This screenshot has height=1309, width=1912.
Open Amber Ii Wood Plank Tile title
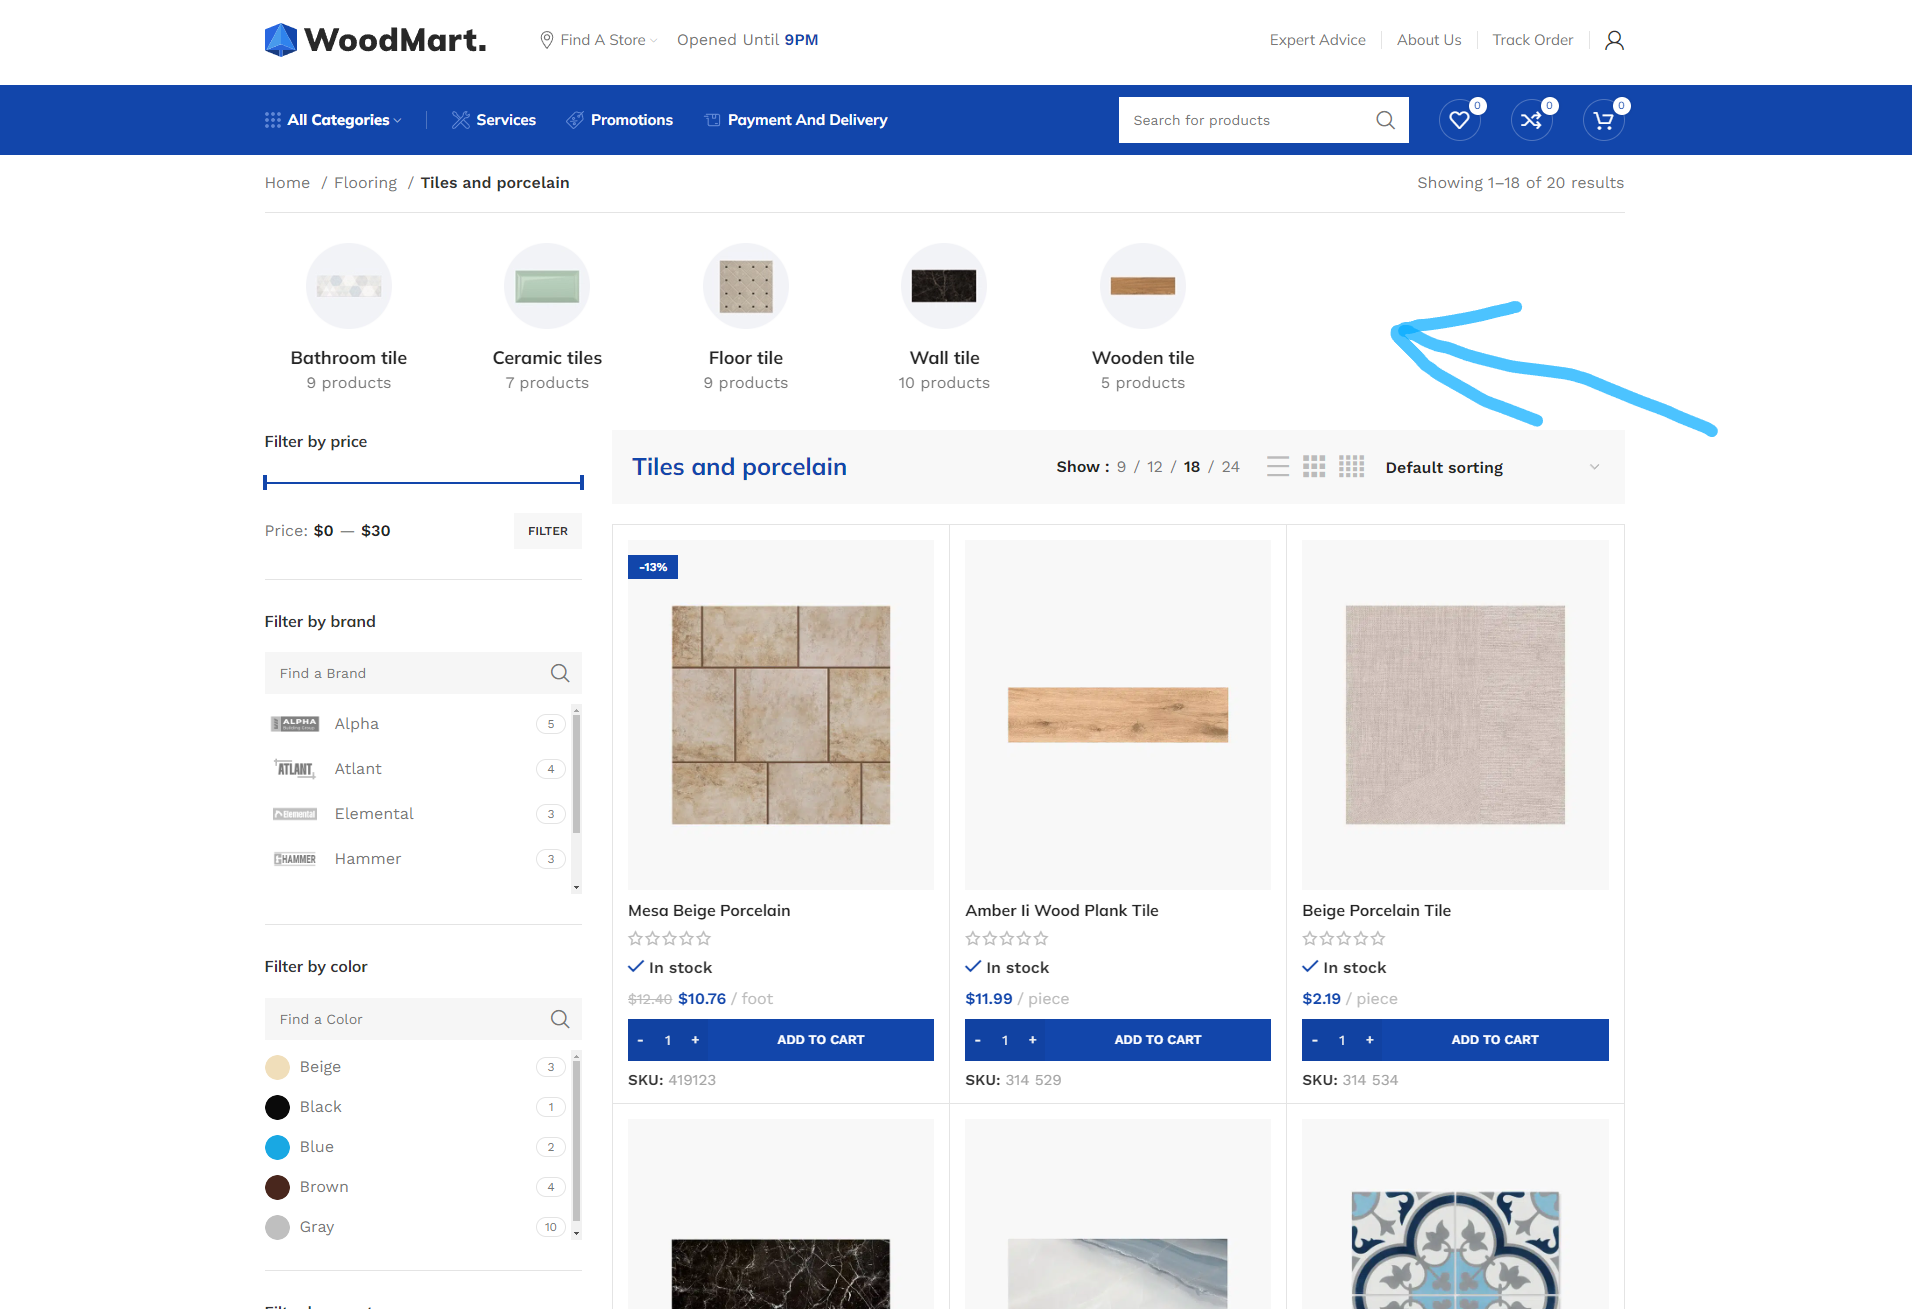1062,911
